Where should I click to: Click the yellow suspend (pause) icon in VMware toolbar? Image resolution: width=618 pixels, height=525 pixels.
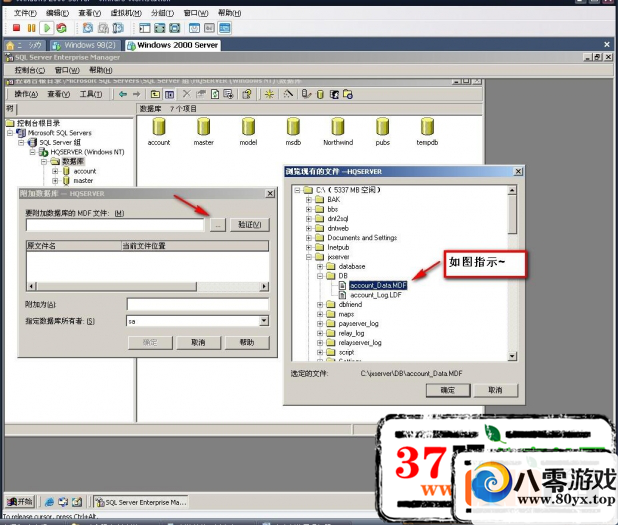click(31, 28)
